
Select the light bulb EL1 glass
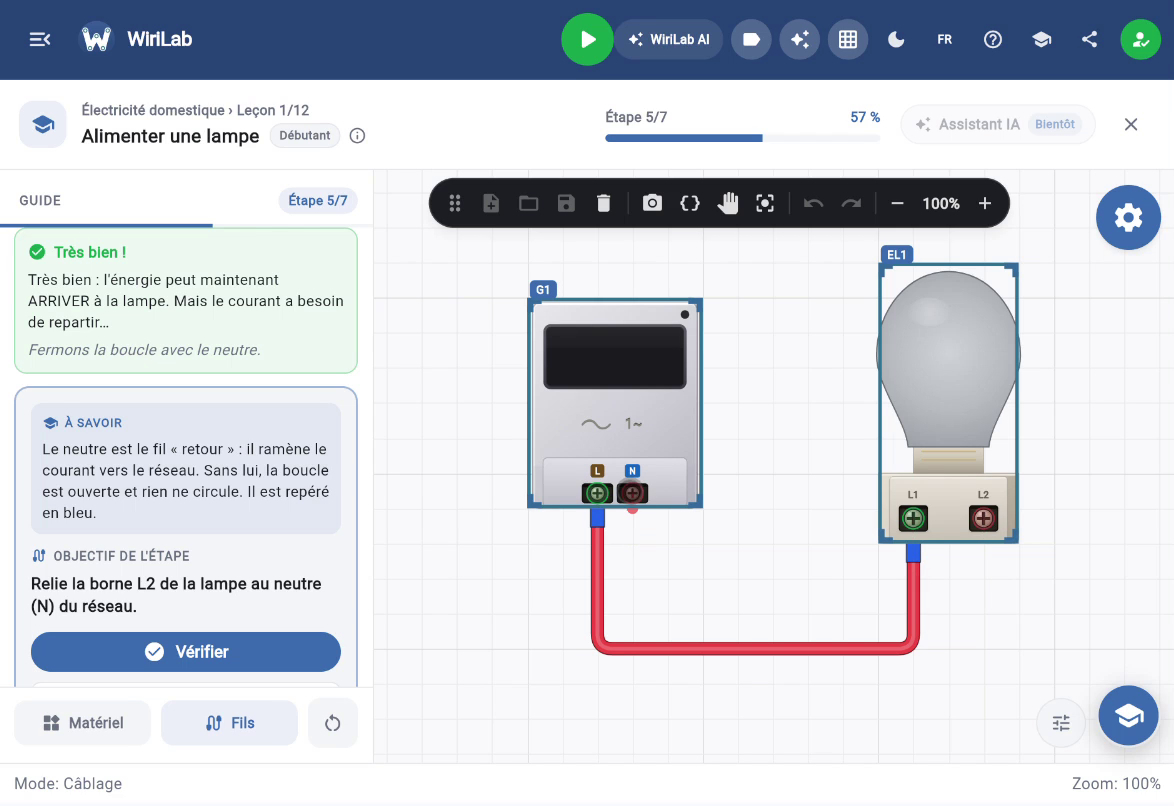click(948, 358)
